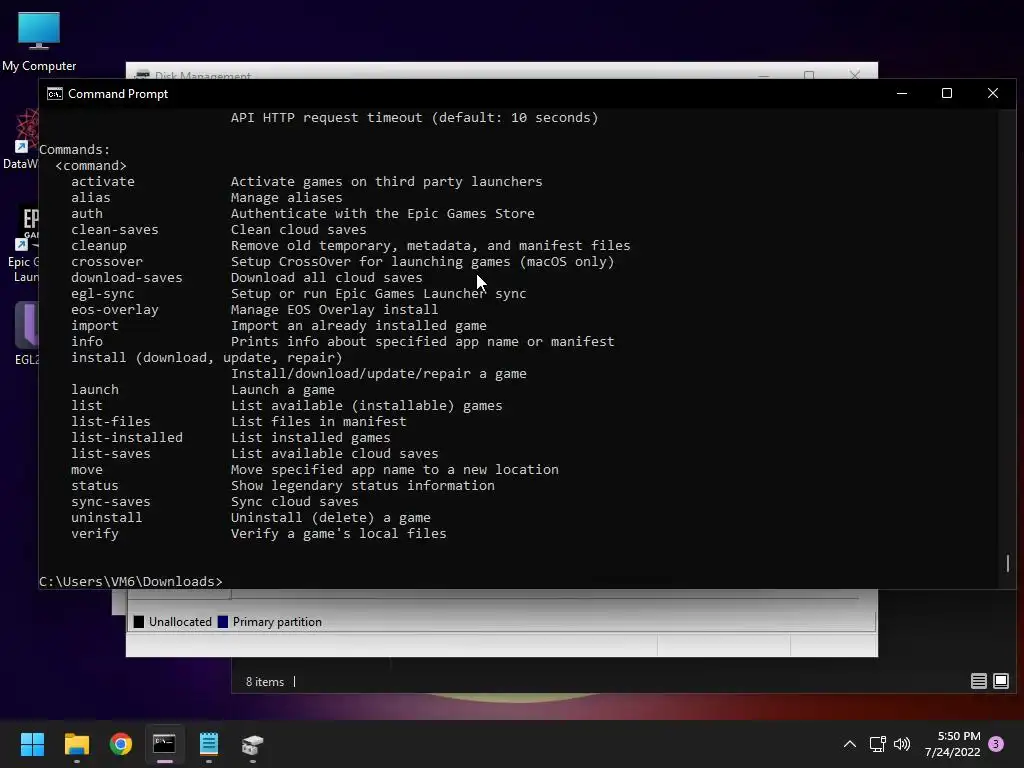The width and height of the screenshot is (1024, 768).
Task: Open the notifications badge showing 3
Action: (x=996, y=744)
